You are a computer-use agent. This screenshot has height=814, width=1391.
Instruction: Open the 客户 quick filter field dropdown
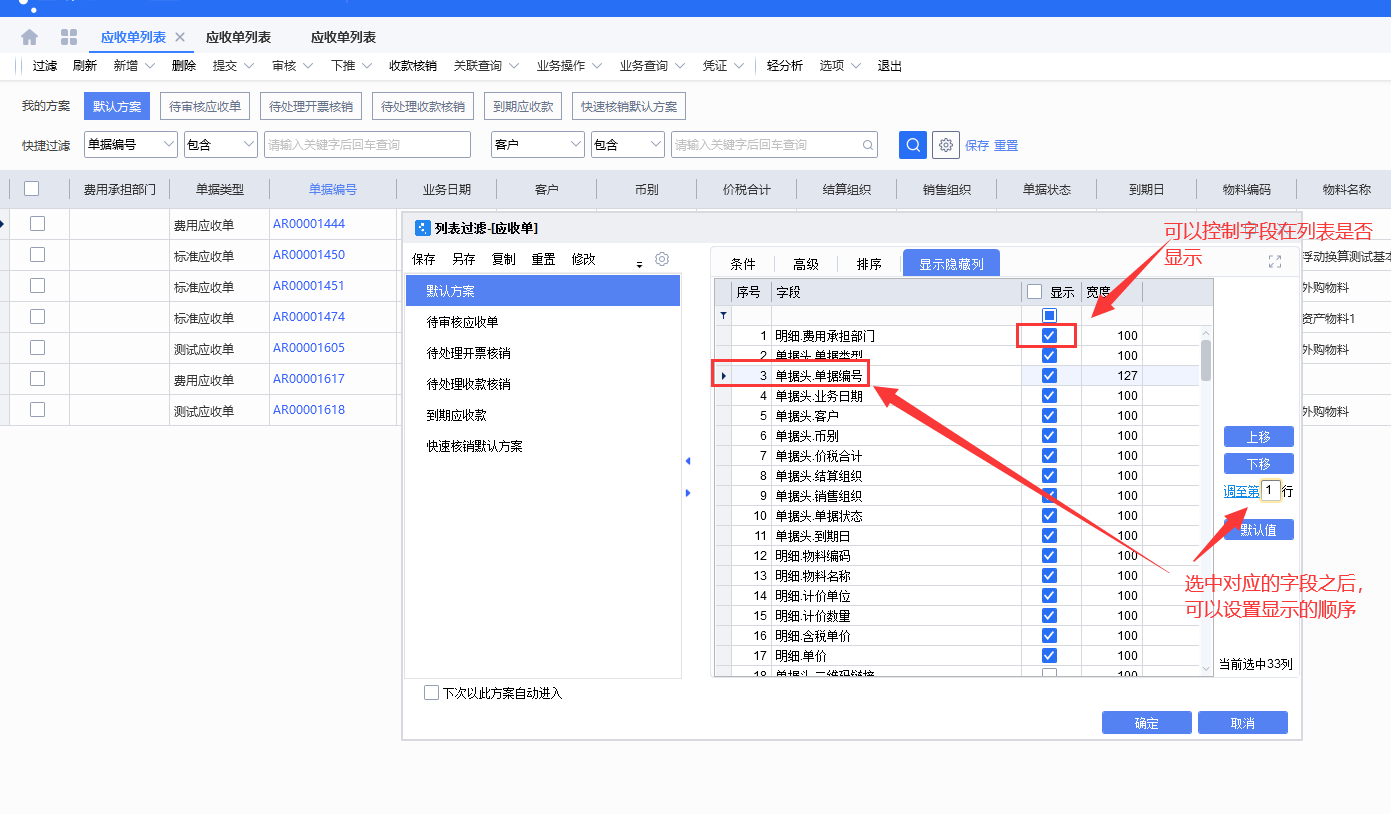click(538, 145)
